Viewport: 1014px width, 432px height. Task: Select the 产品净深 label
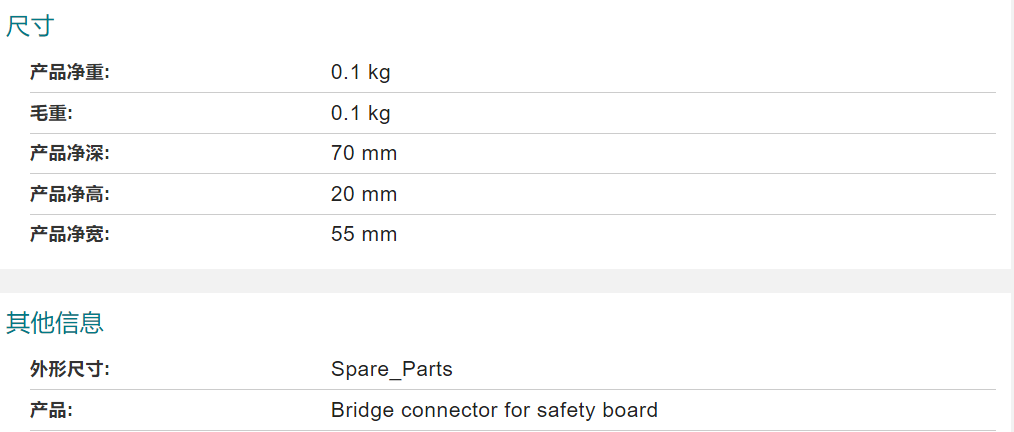tap(70, 153)
